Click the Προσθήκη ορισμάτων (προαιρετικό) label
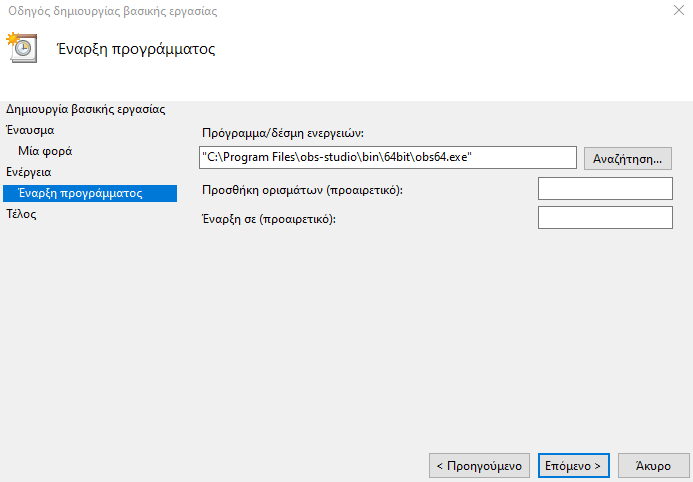The width and height of the screenshot is (693, 482). click(x=302, y=190)
